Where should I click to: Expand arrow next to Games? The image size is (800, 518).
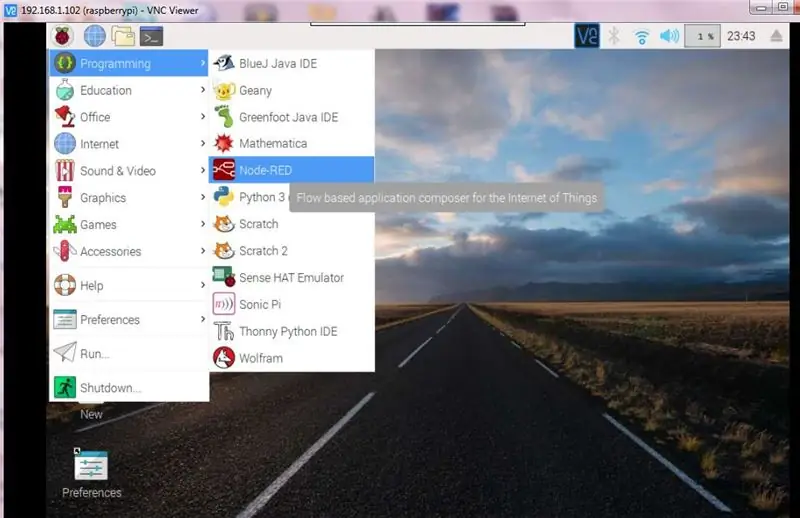(x=203, y=224)
